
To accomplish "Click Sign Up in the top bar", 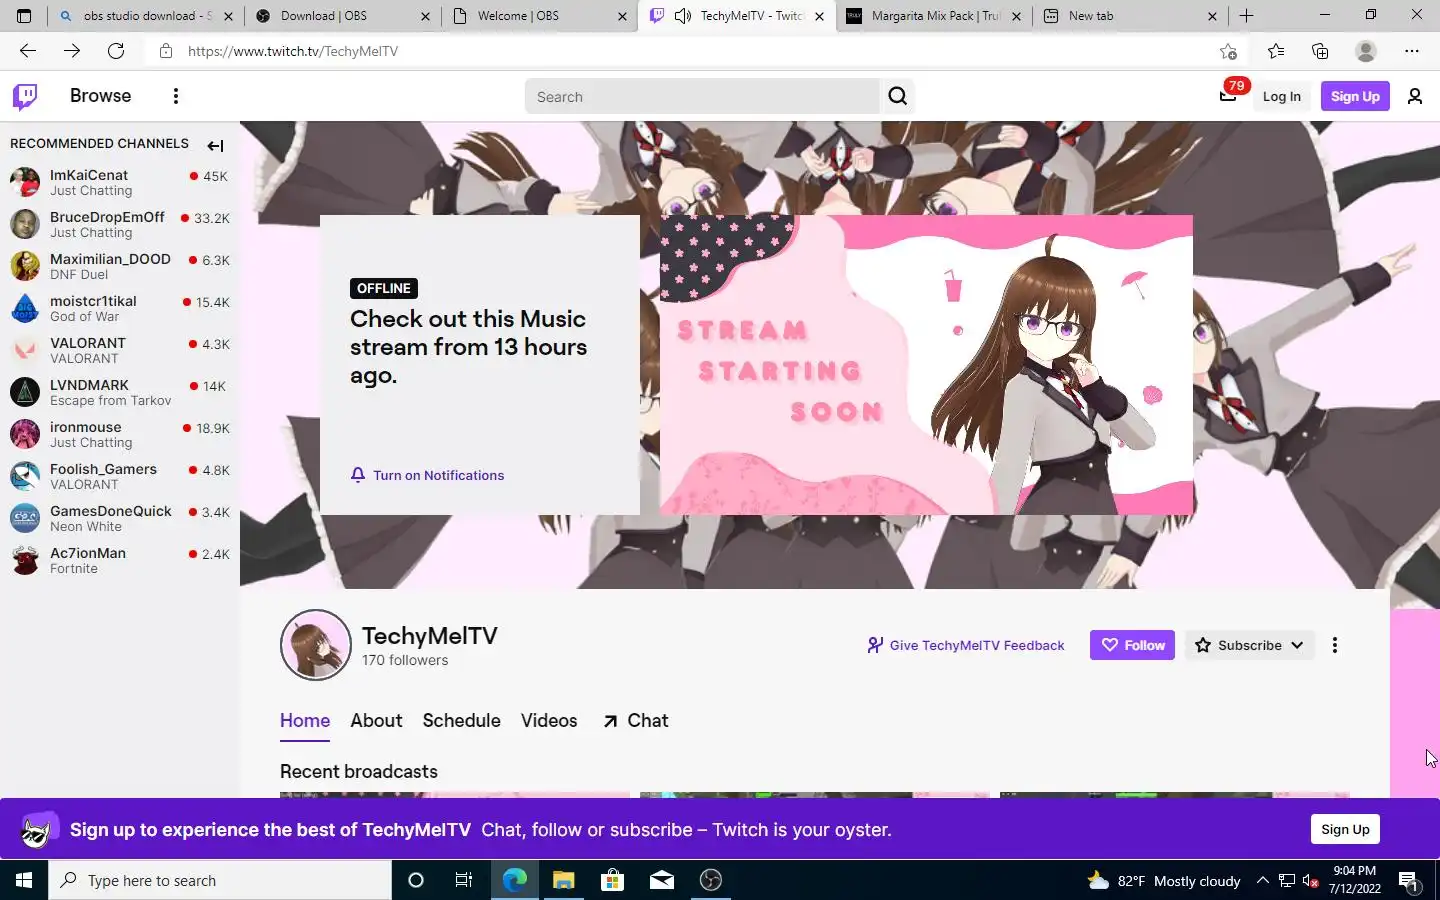I will 1355,96.
